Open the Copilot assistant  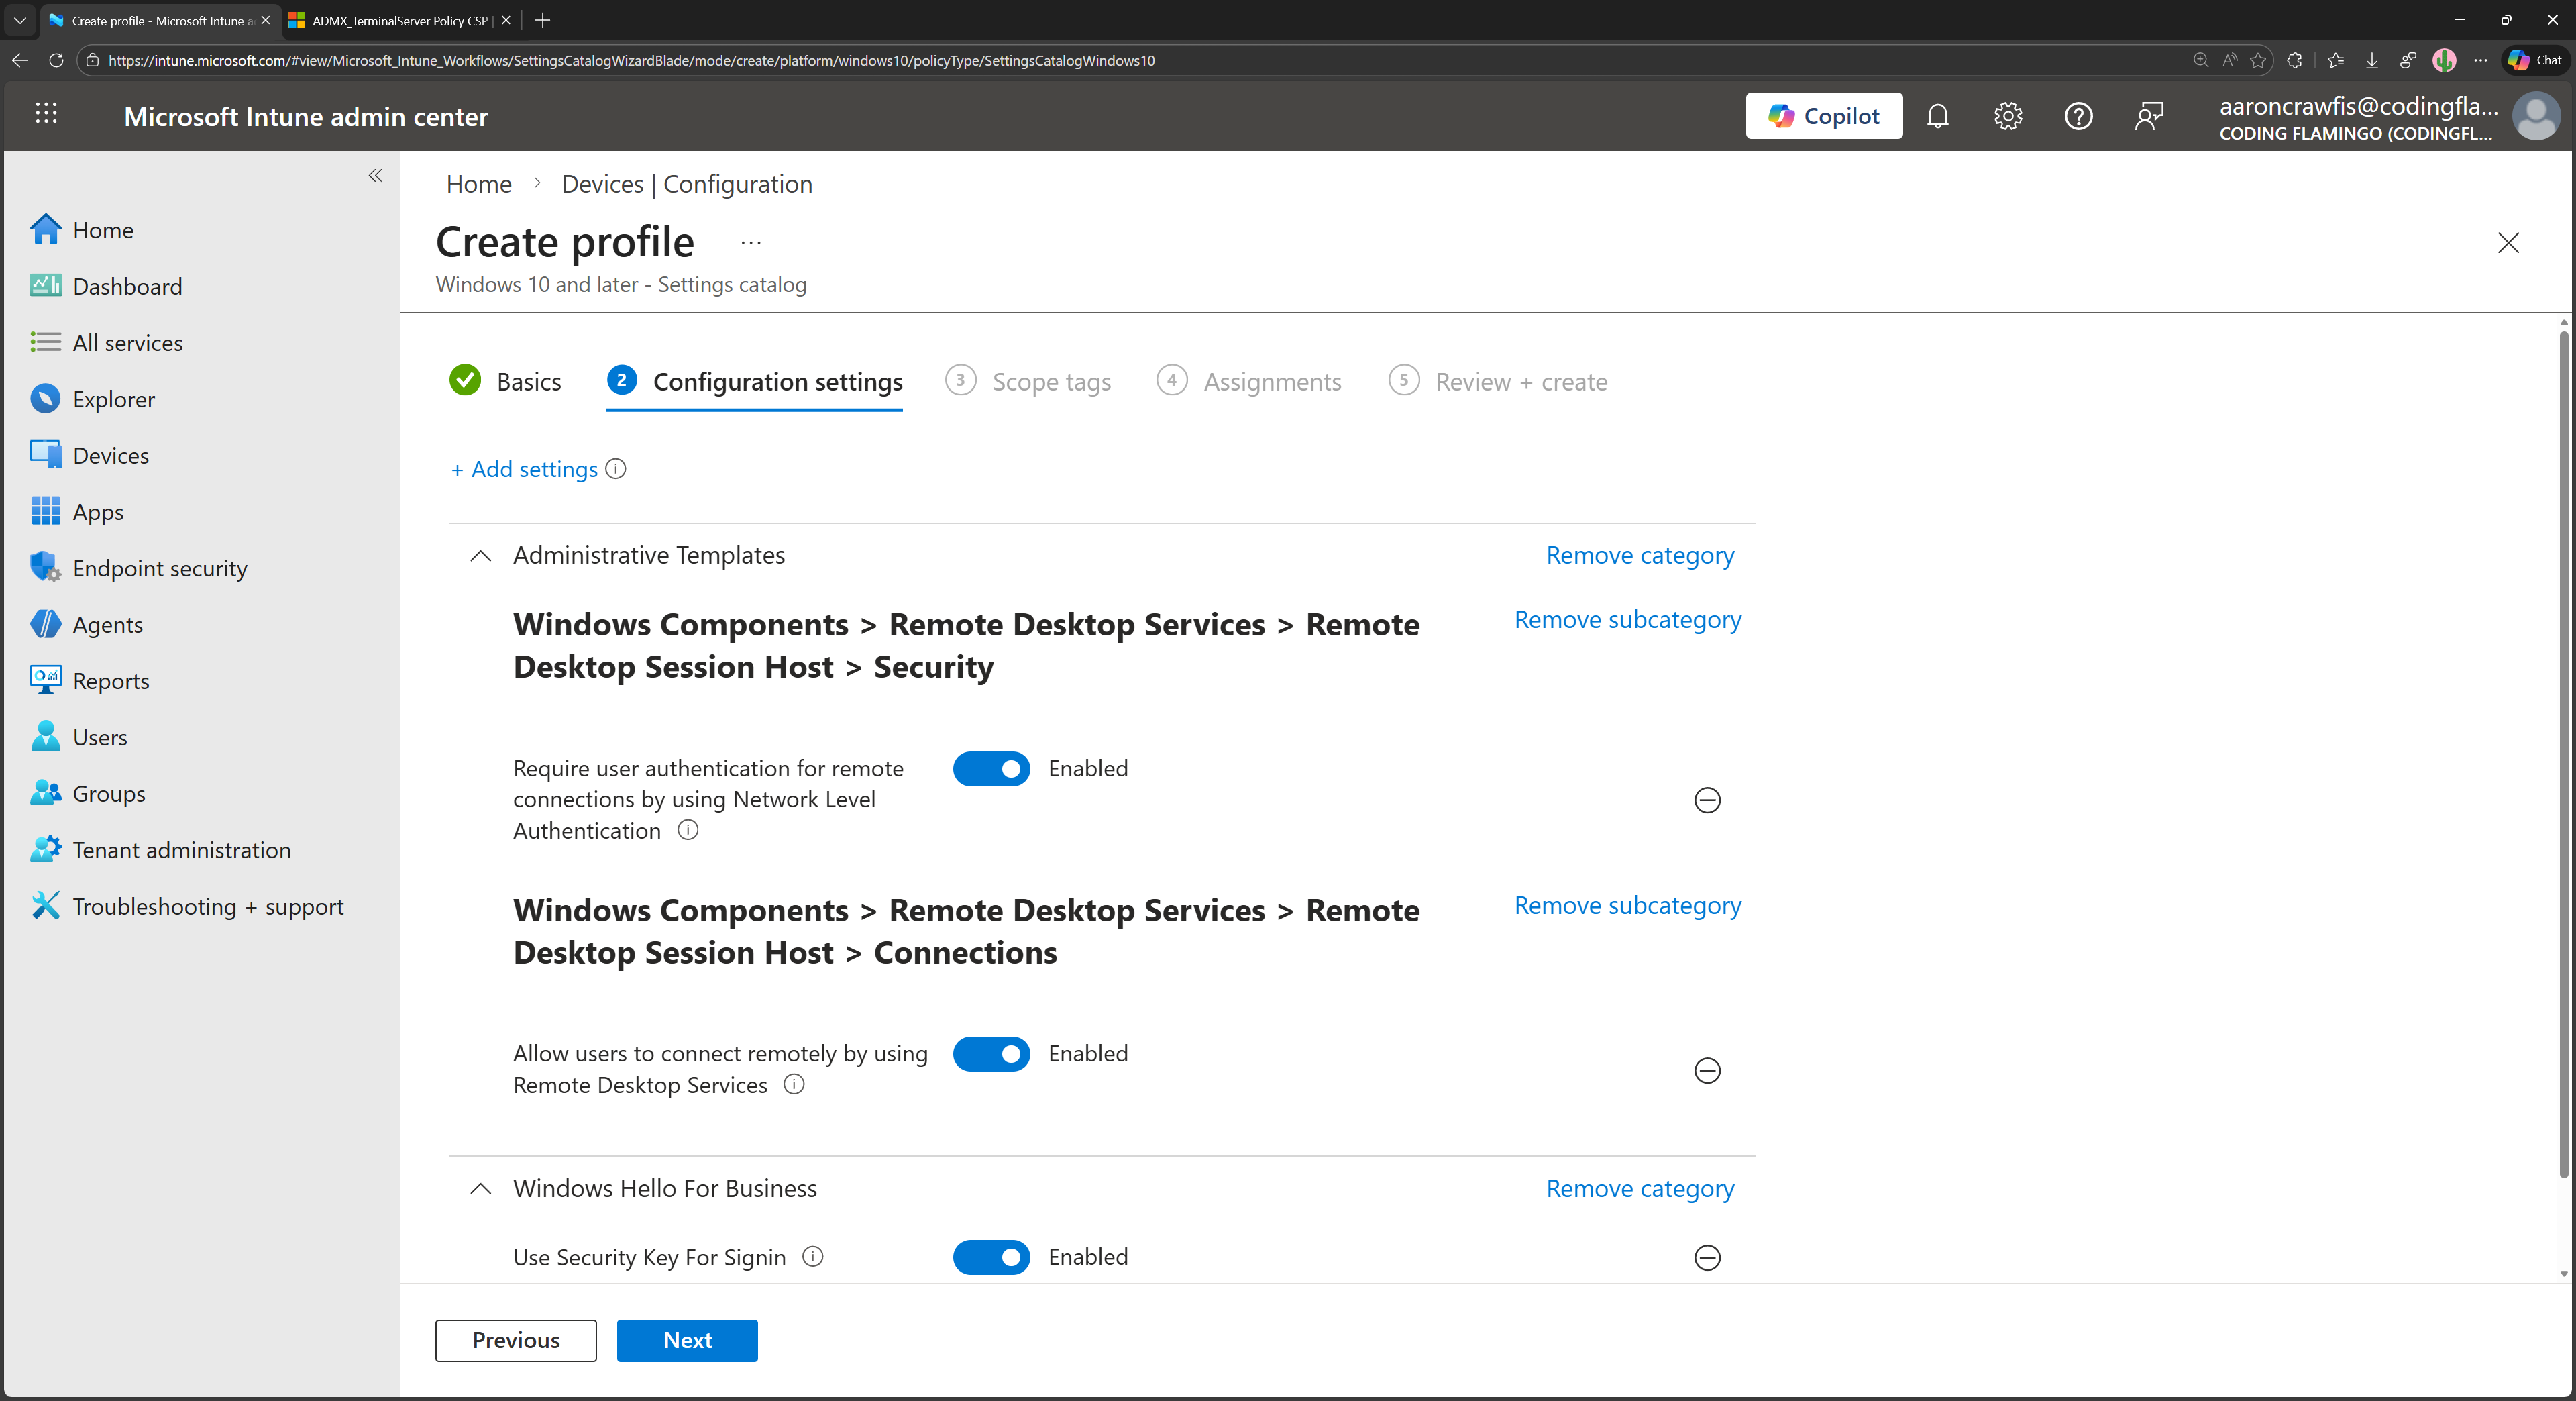1824,115
